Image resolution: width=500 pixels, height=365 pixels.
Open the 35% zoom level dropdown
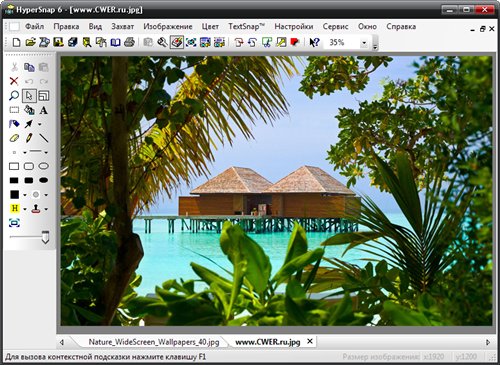click(364, 43)
